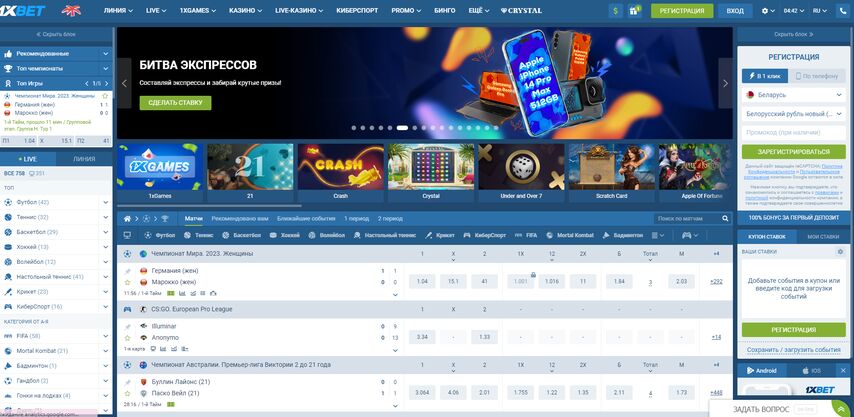Open the Беларусь country dropdown

[794, 95]
